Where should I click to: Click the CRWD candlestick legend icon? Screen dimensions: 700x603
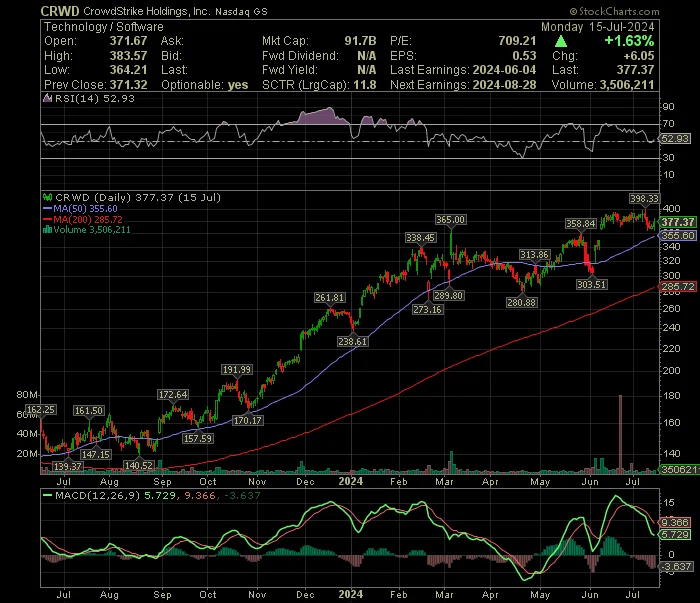47,197
